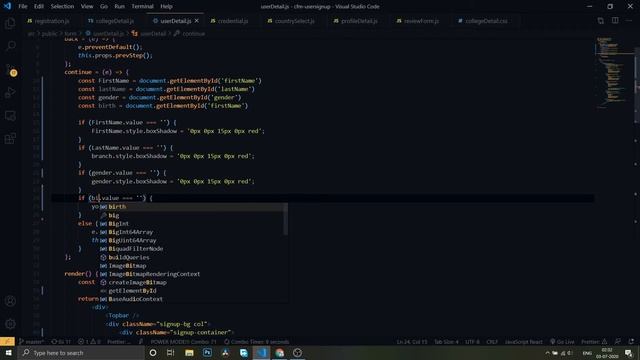Open the Run and Debug view
This screenshot has height=360, width=640.
[11, 93]
